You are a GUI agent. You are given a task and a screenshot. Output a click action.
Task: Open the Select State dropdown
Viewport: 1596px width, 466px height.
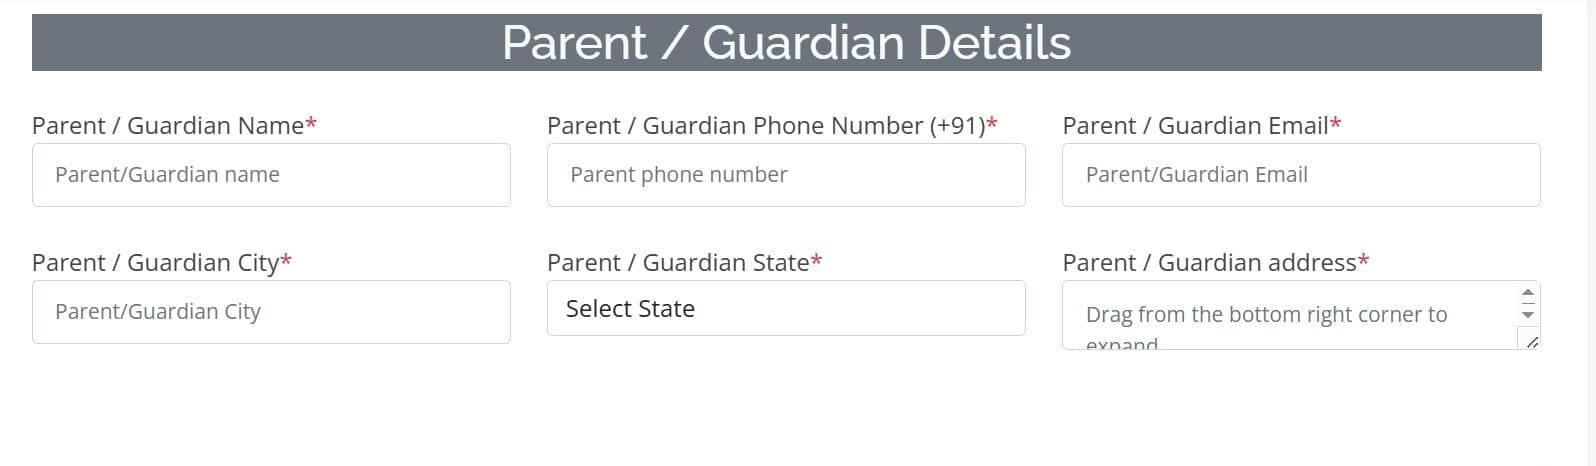click(786, 309)
